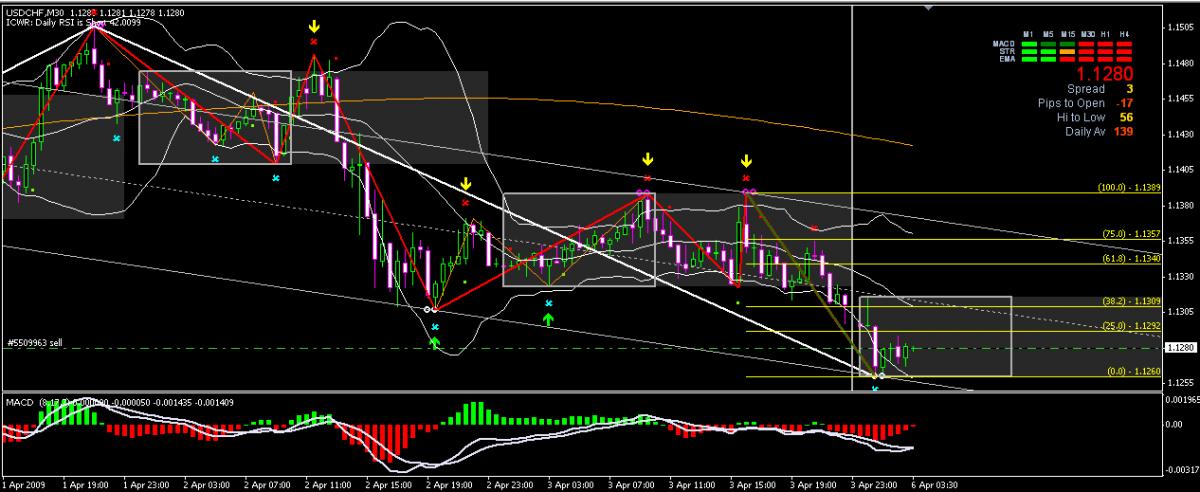This screenshot has height=492, width=1200.
Task: Click the Pips to Open value -17
Action: coord(1124,103)
